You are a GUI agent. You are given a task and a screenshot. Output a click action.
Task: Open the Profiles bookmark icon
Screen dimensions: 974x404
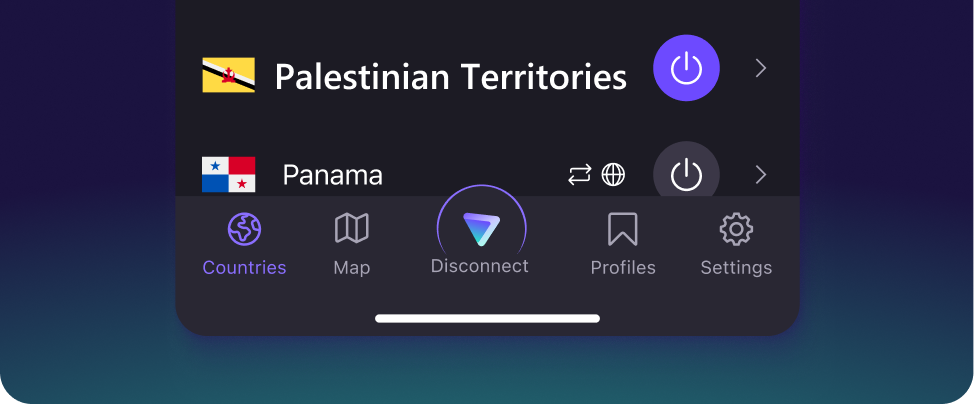[x=622, y=229]
